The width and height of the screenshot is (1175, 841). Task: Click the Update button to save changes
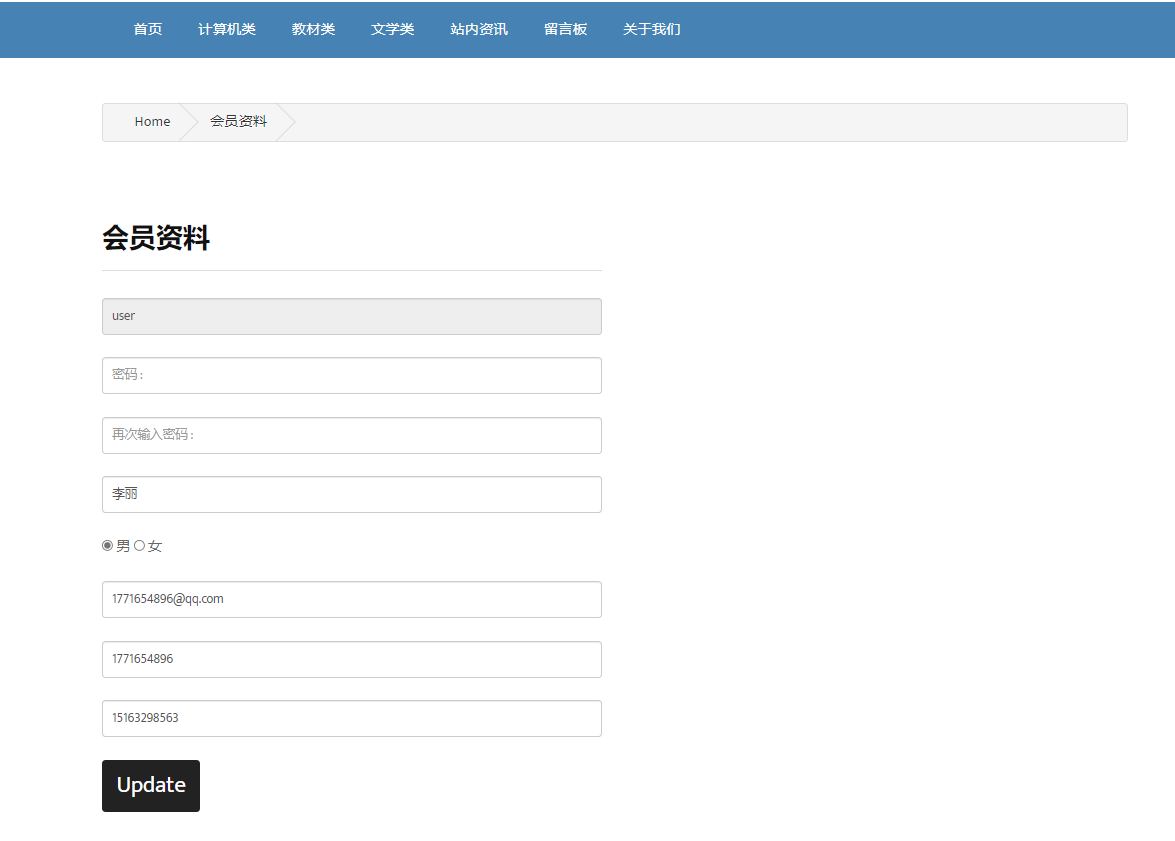coord(150,786)
